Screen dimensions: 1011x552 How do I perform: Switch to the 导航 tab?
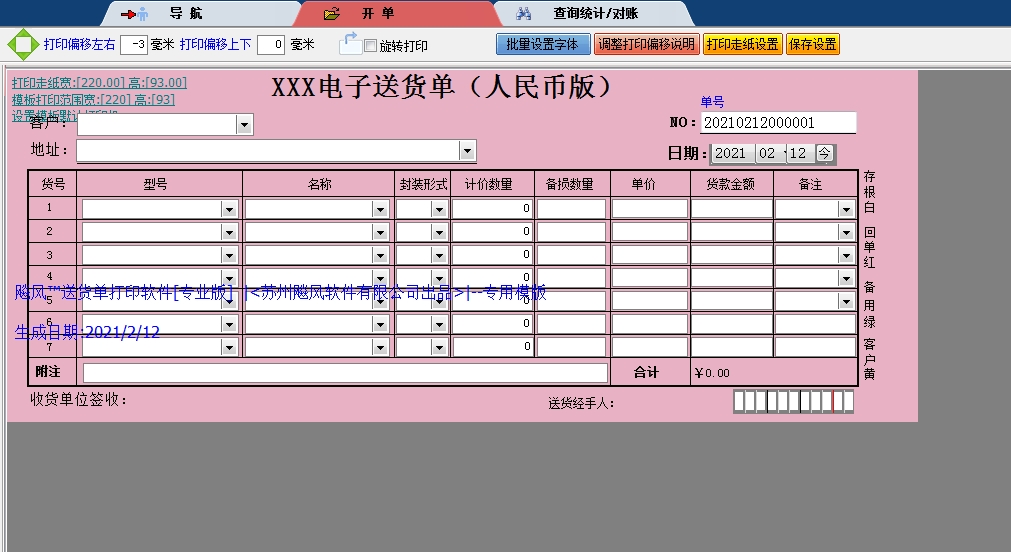click(x=185, y=14)
